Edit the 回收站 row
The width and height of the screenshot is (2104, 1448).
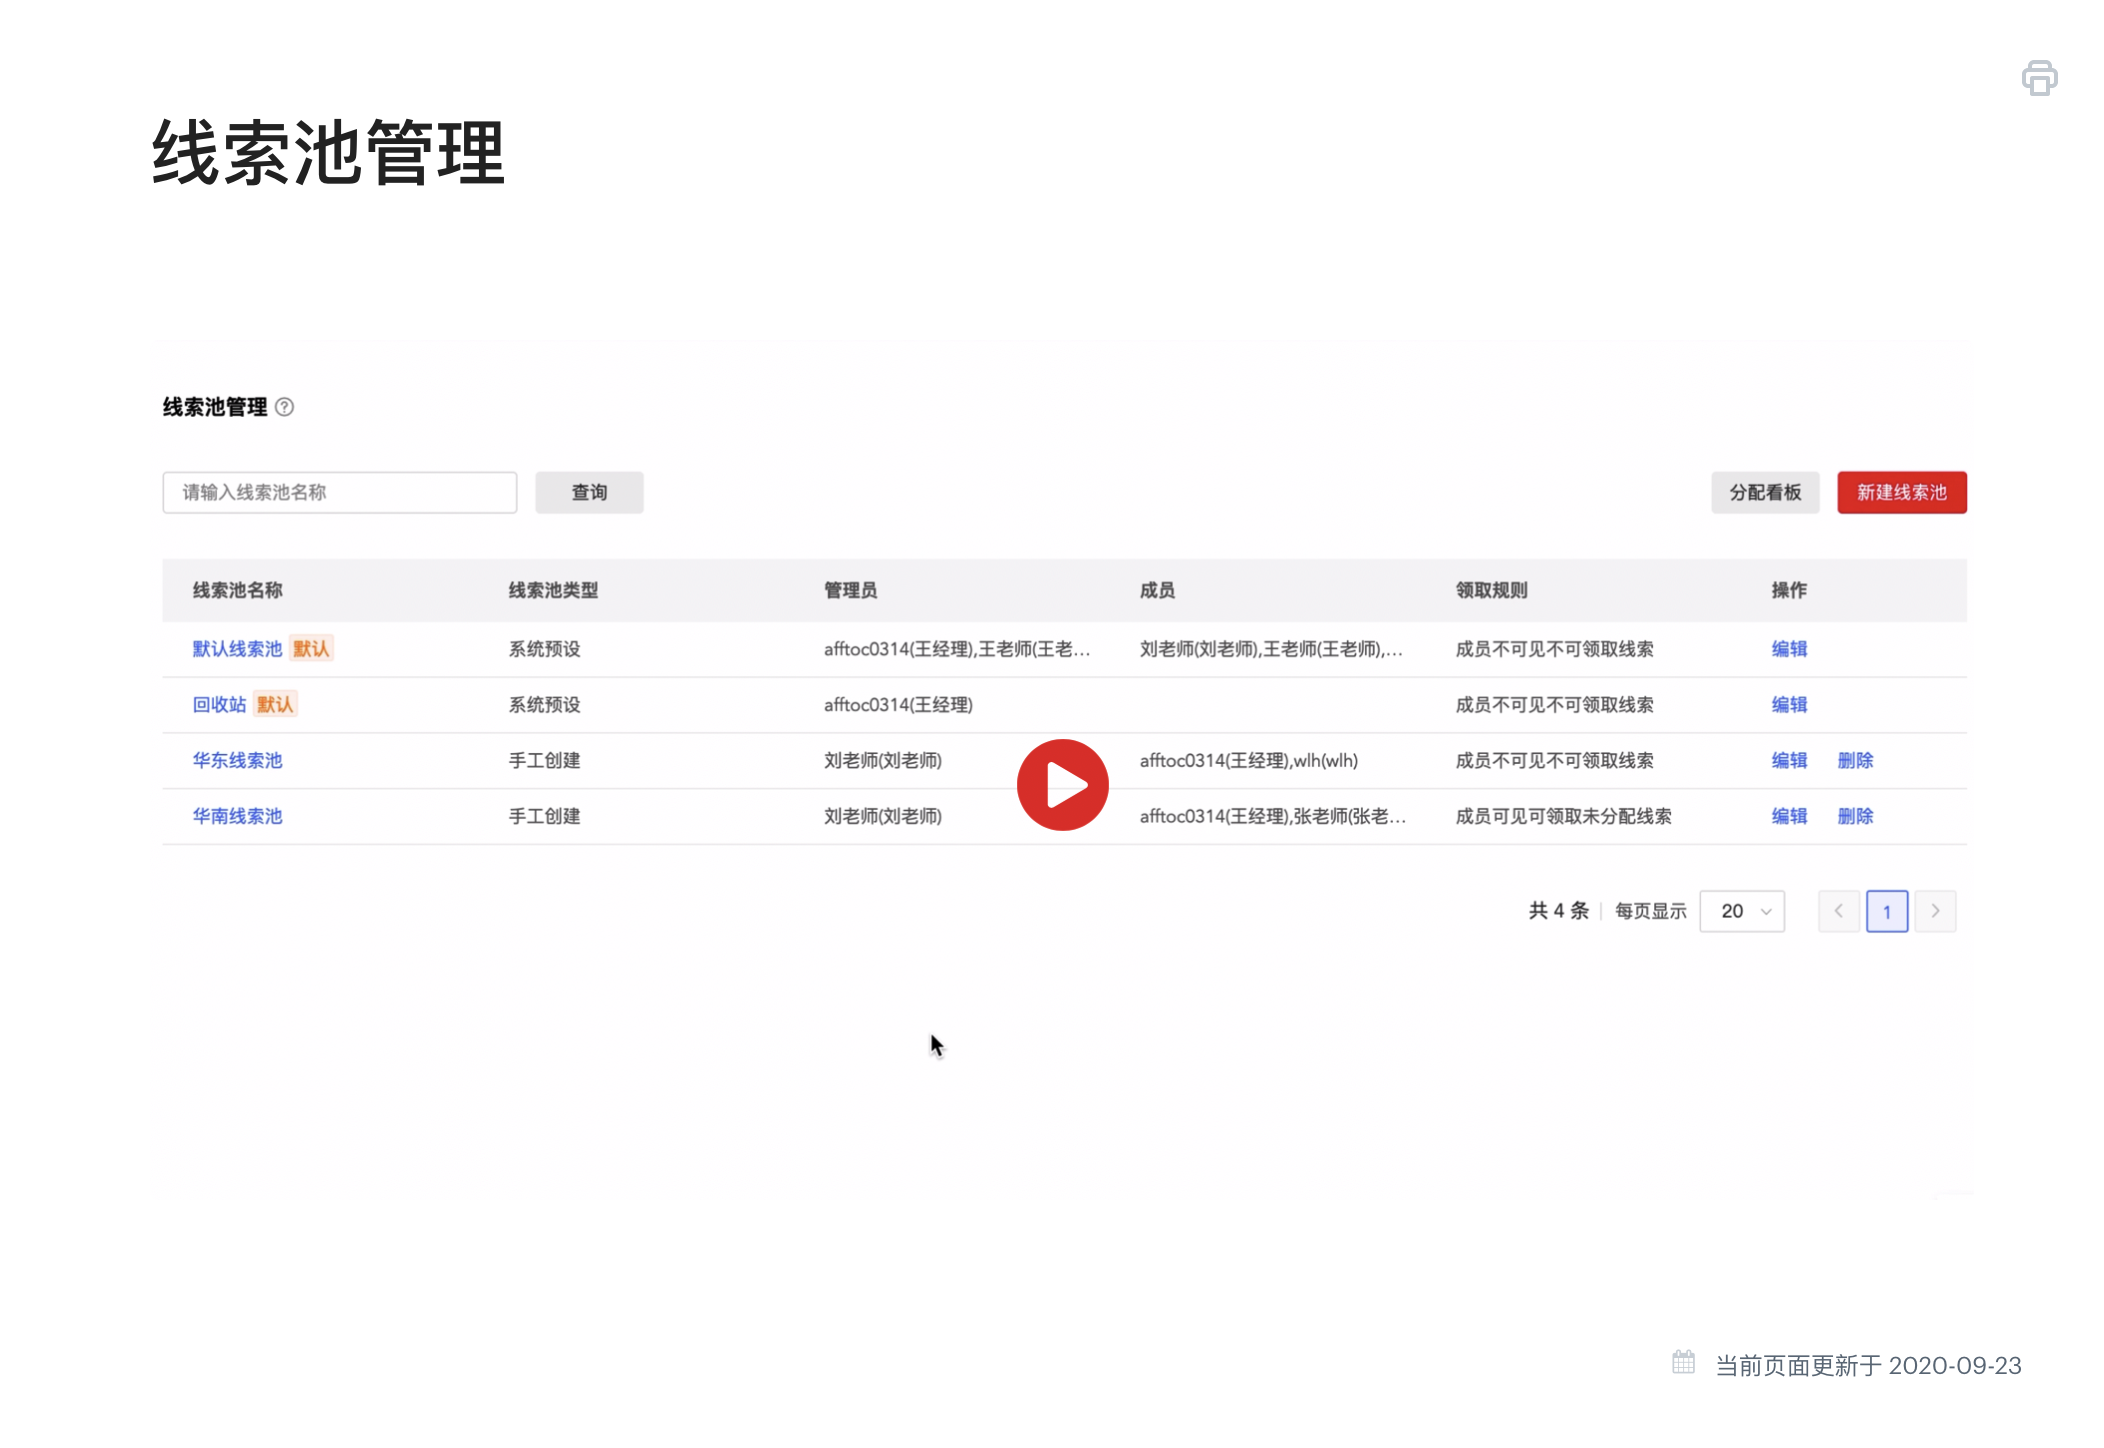pos(1789,705)
